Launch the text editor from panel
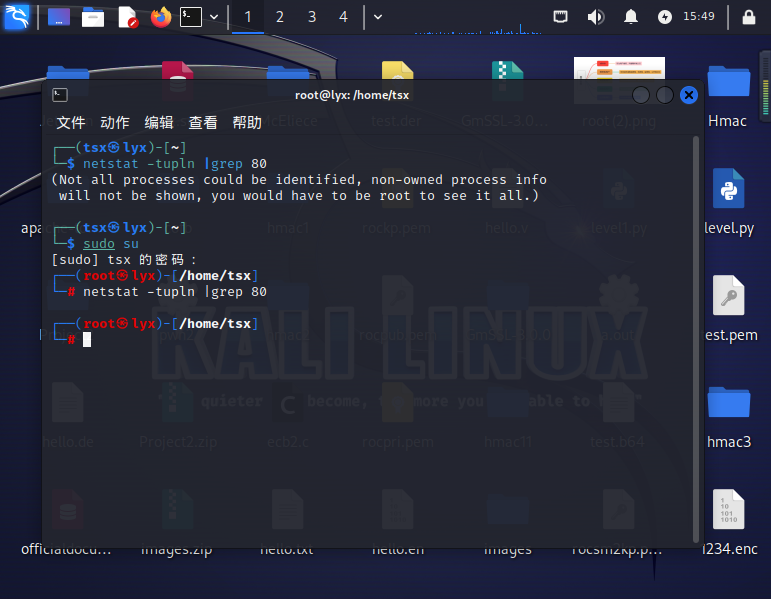The height and width of the screenshot is (599, 771). tap(128, 17)
